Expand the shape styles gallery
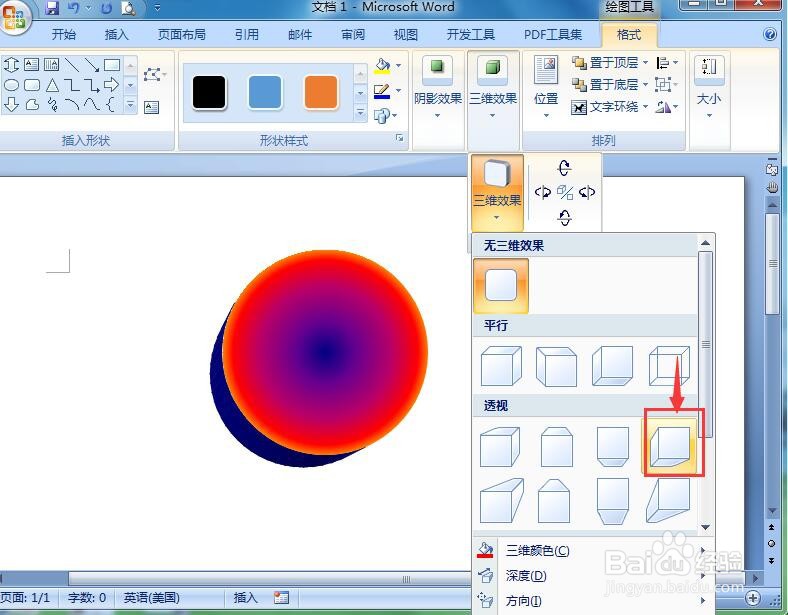This screenshot has width=788, height=615. [360, 113]
